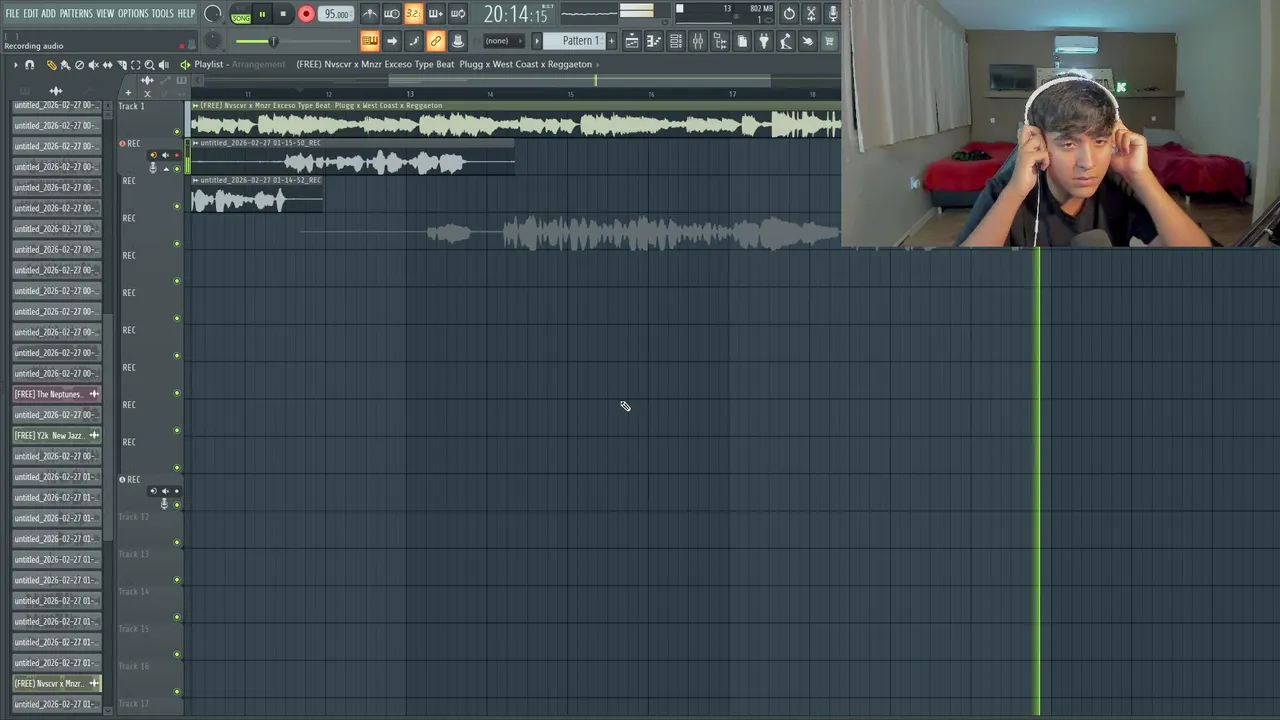Image resolution: width=1280 pixels, height=720 pixels.
Task: Select the Paint brush tool
Action: [x=65, y=65]
